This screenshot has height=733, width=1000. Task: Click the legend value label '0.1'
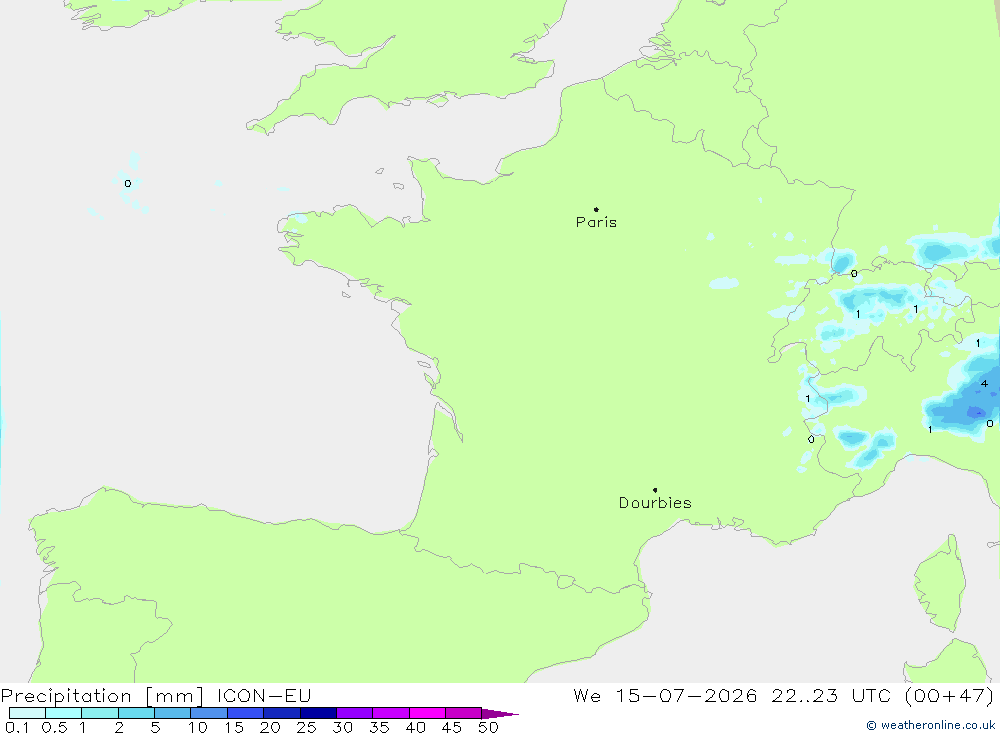(17, 727)
